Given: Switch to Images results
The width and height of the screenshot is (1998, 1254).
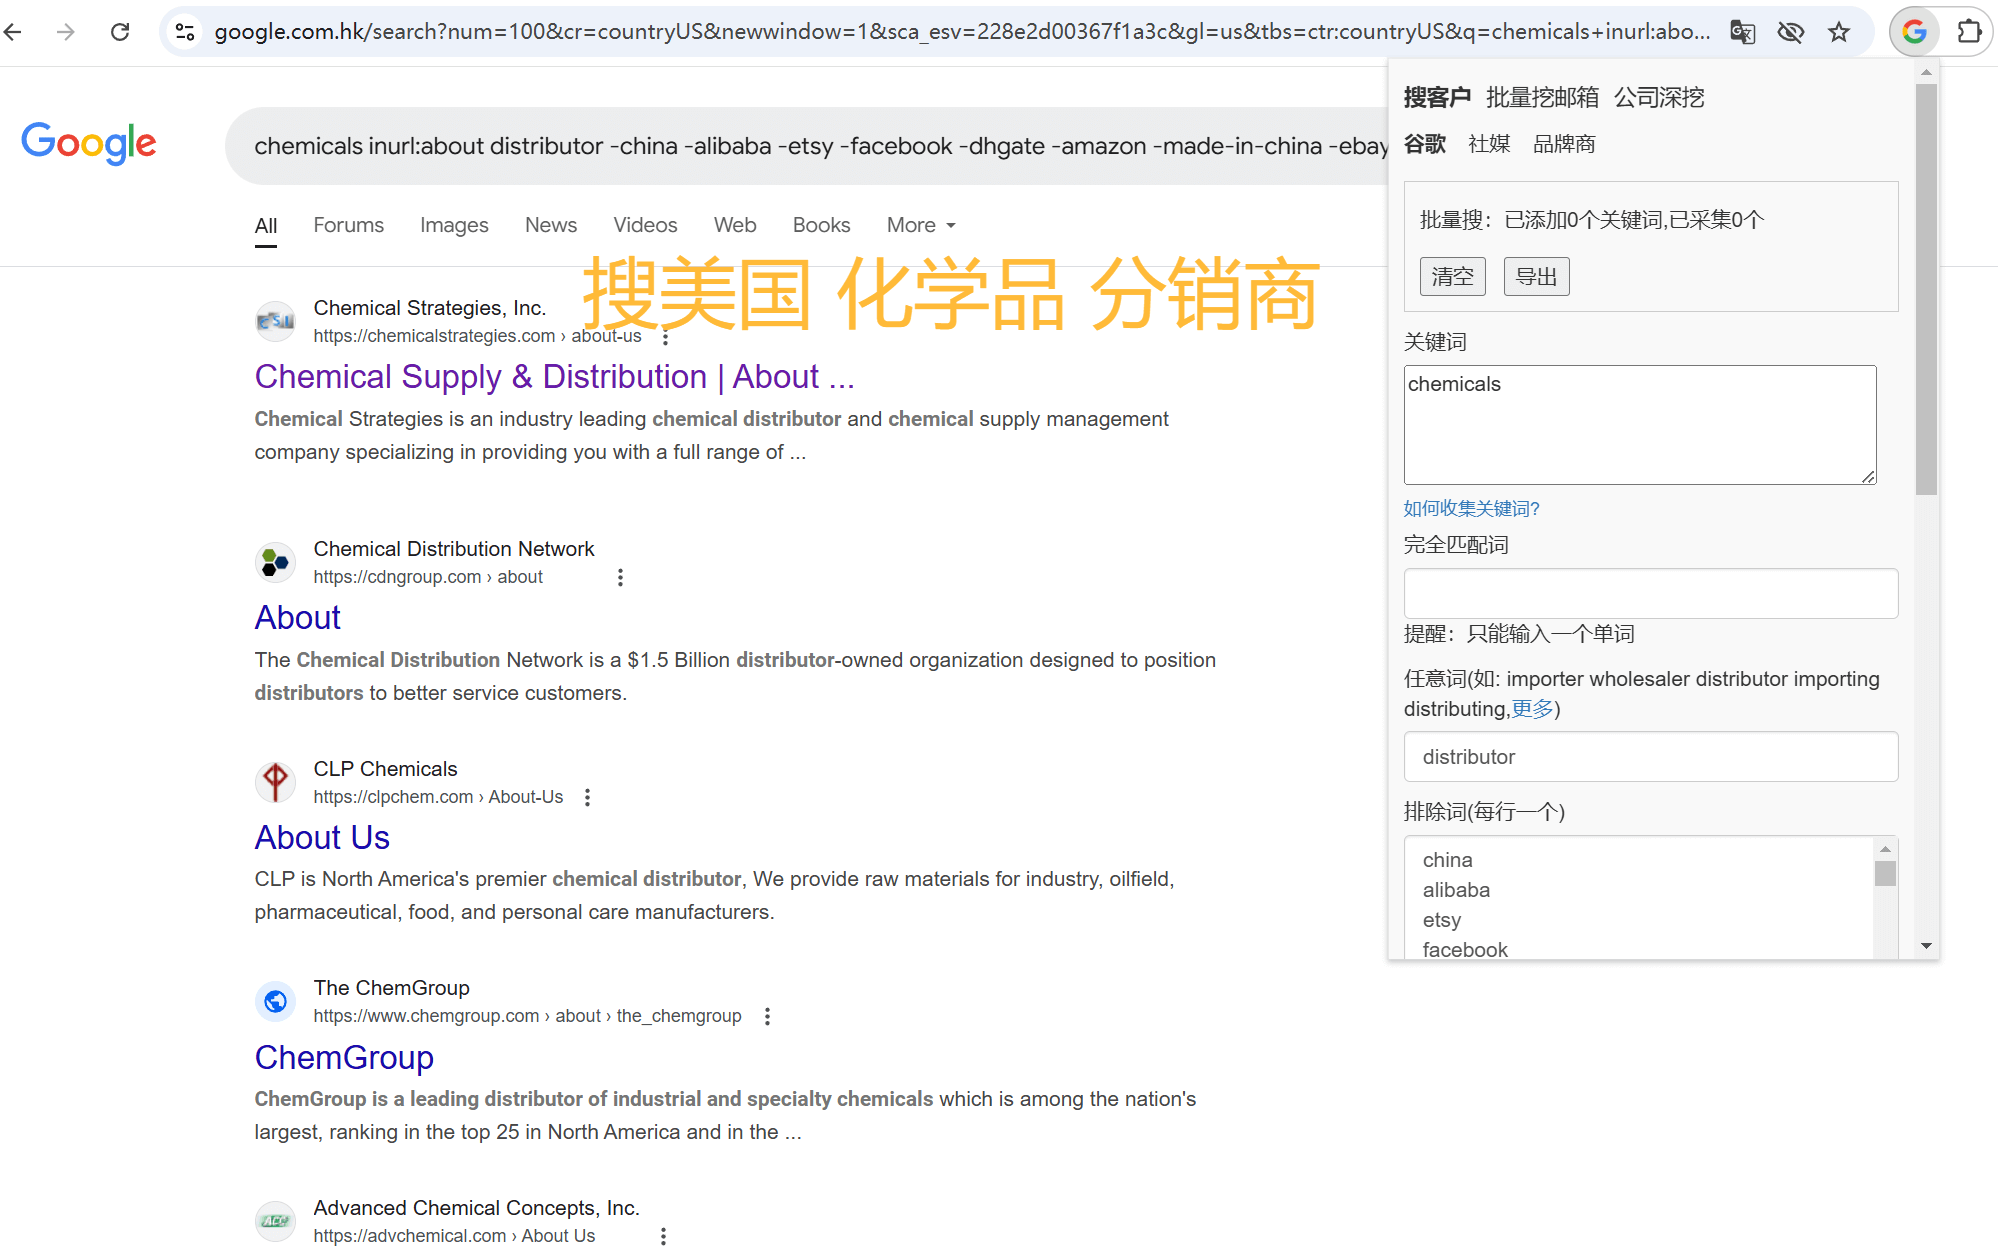Looking at the screenshot, I should pyautogui.click(x=454, y=225).
